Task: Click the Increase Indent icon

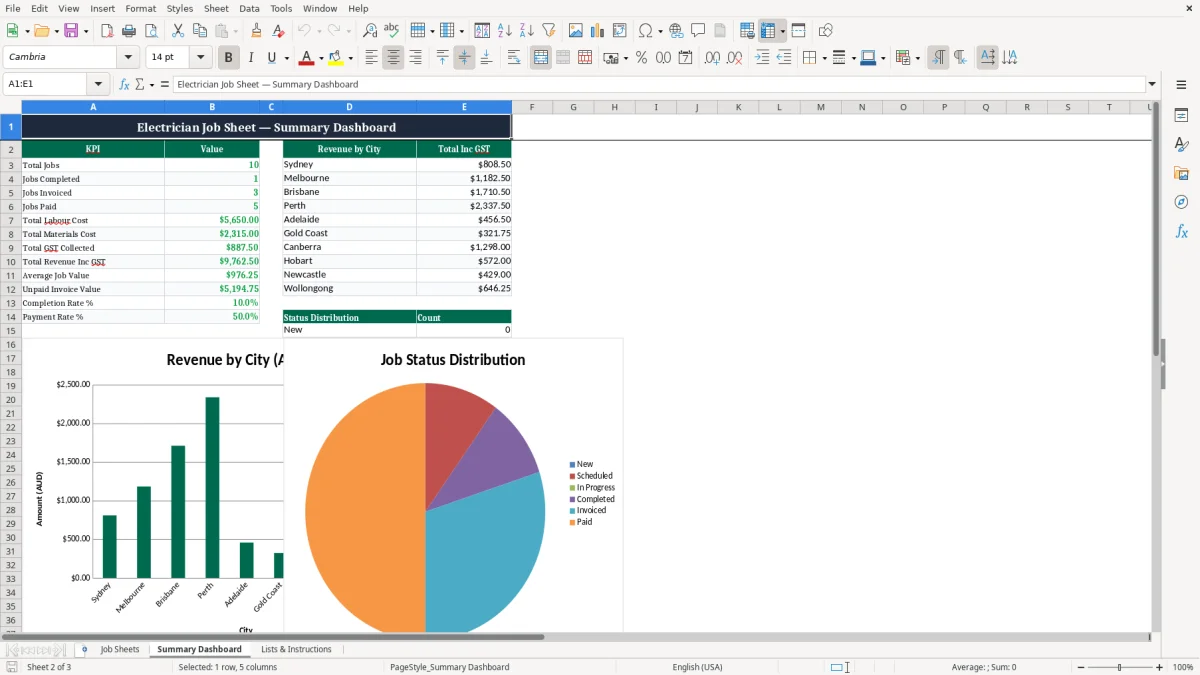Action: (x=762, y=58)
